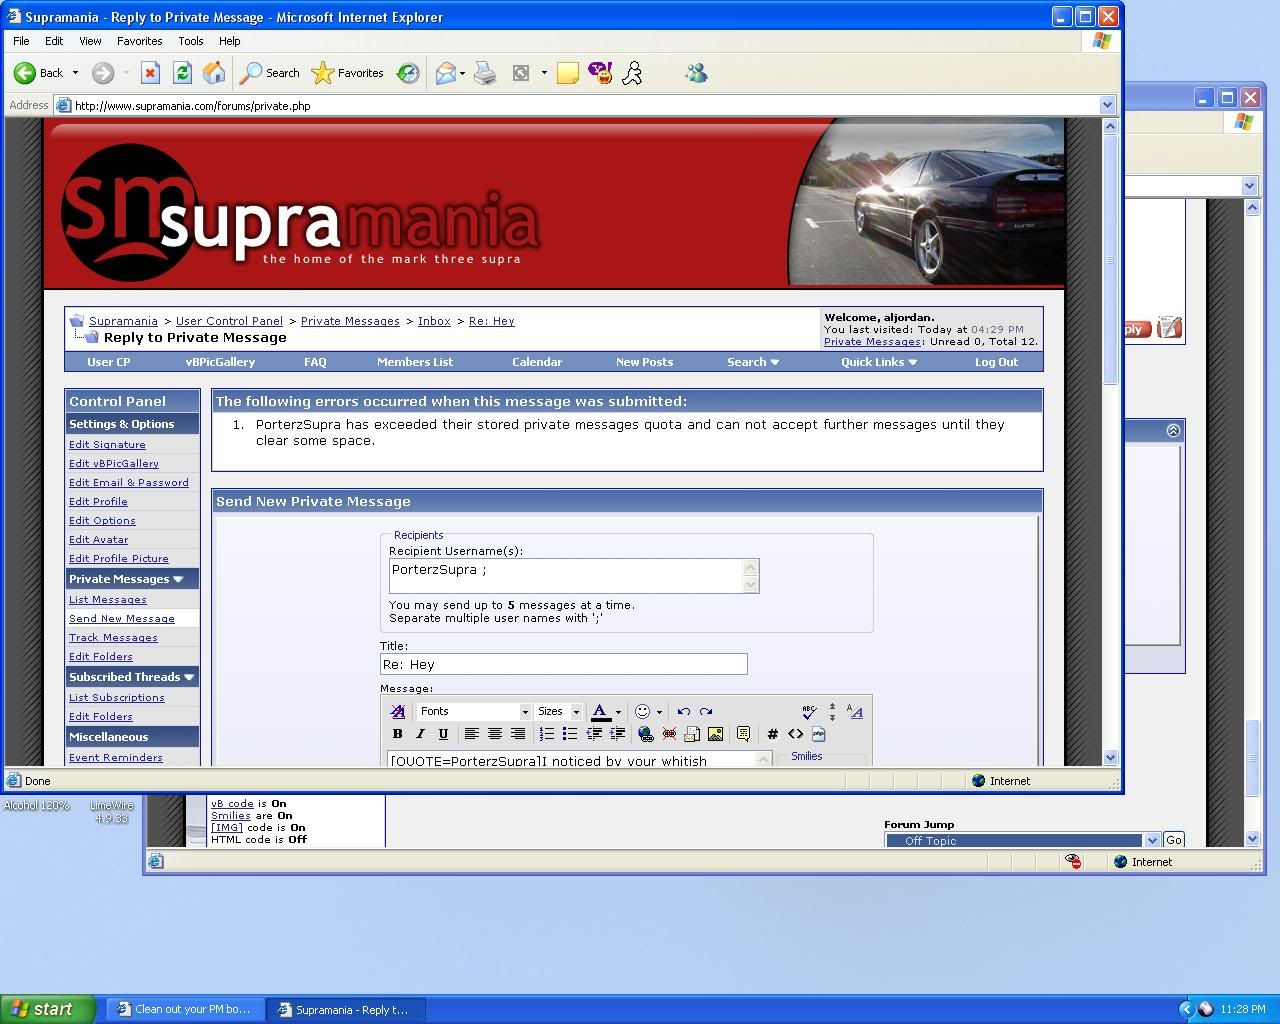The image size is (1280, 1024).
Task: Undo last edit in message editor
Action: click(x=683, y=711)
